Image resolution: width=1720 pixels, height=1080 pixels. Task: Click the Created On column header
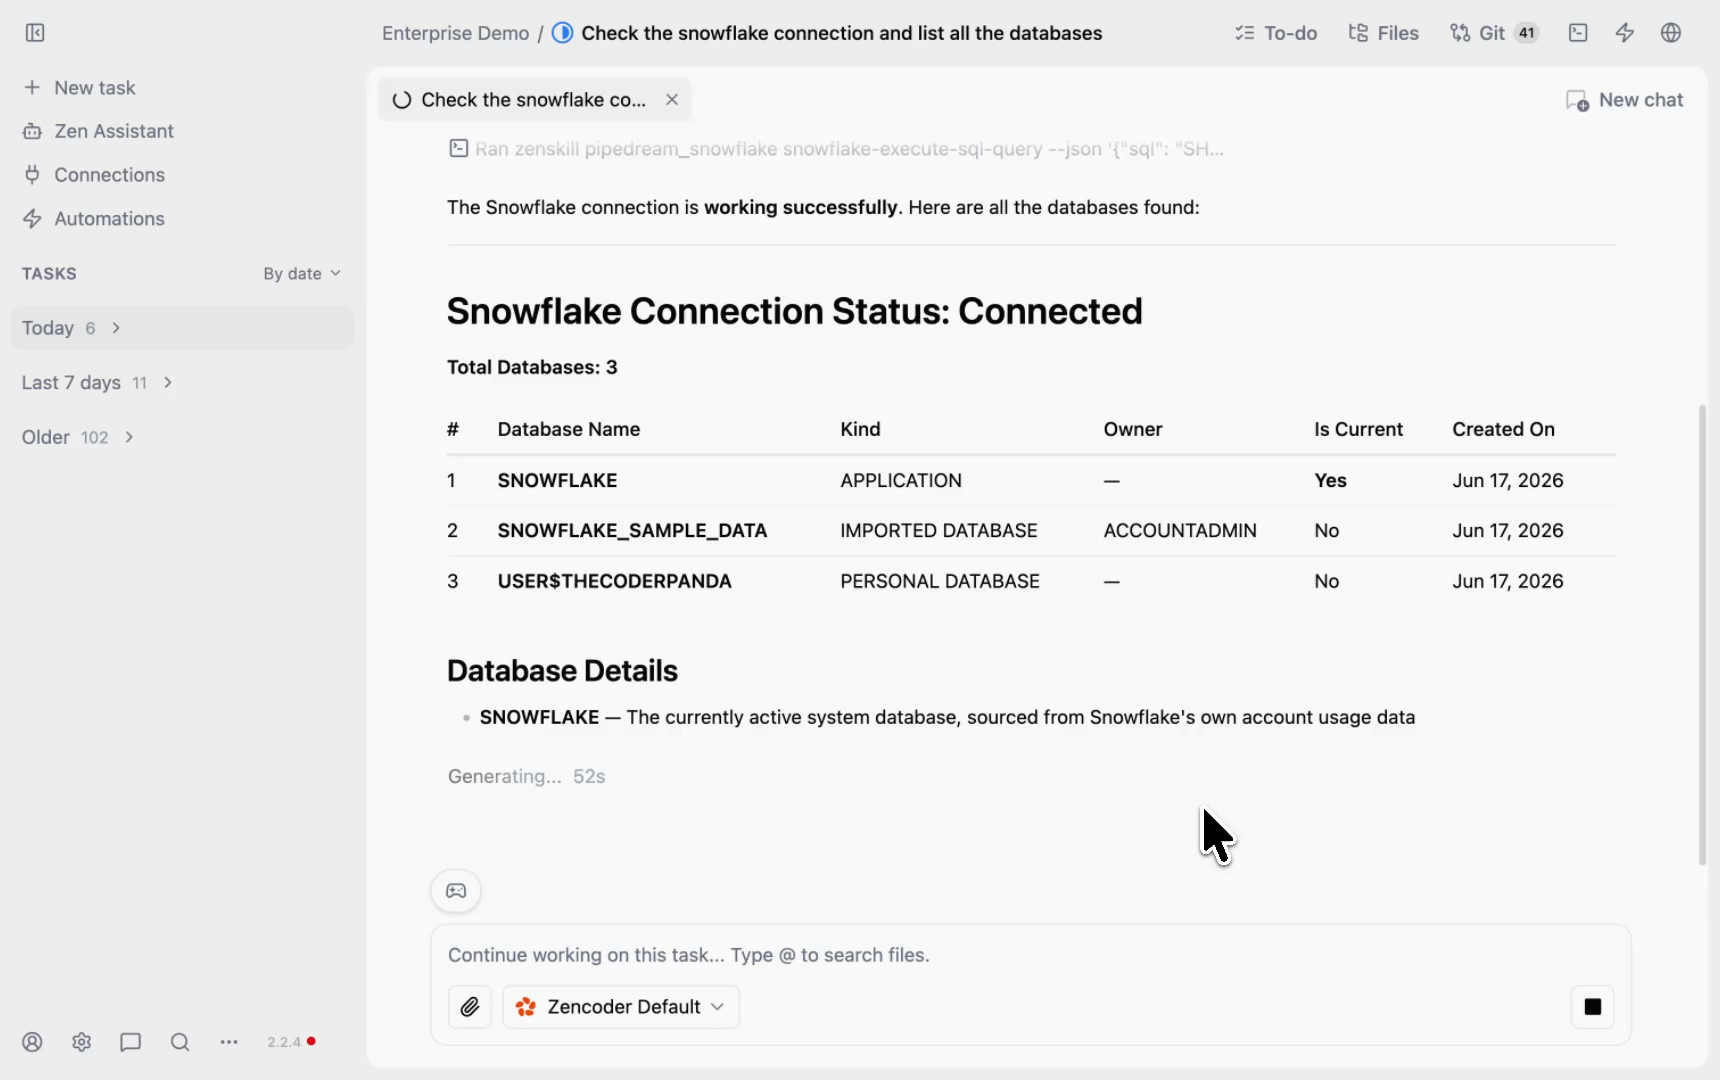[1503, 430]
